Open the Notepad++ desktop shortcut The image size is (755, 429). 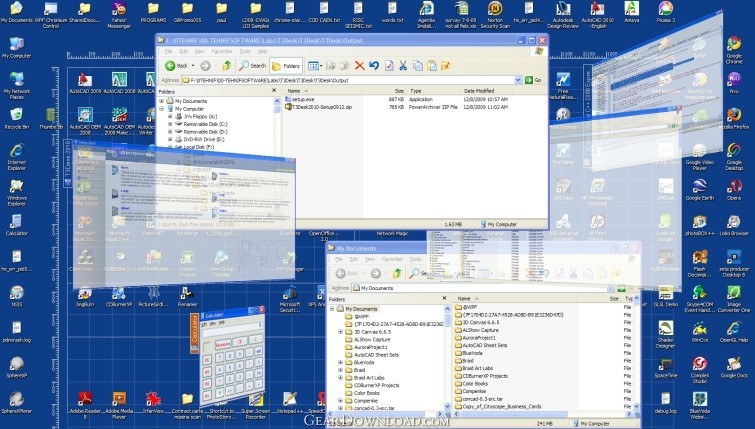tap(290, 403)
